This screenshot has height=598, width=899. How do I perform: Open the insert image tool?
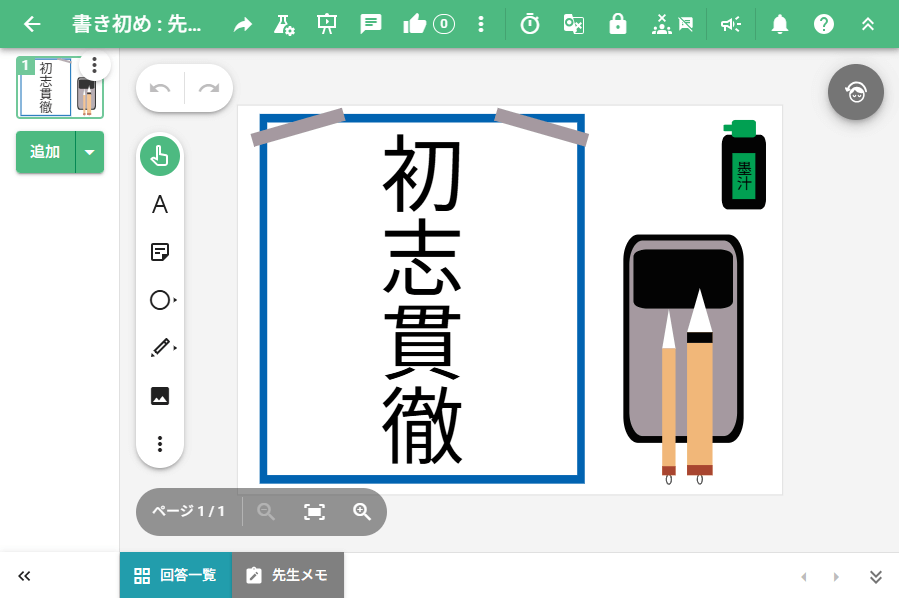click(160, 396)
